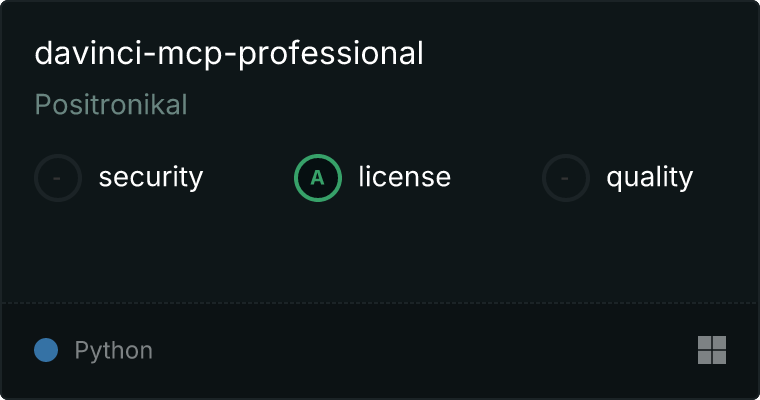Click the word davinci in the server name
Image resolution: width=760 pixels, height=400 pixels.
tap(89, 53)
